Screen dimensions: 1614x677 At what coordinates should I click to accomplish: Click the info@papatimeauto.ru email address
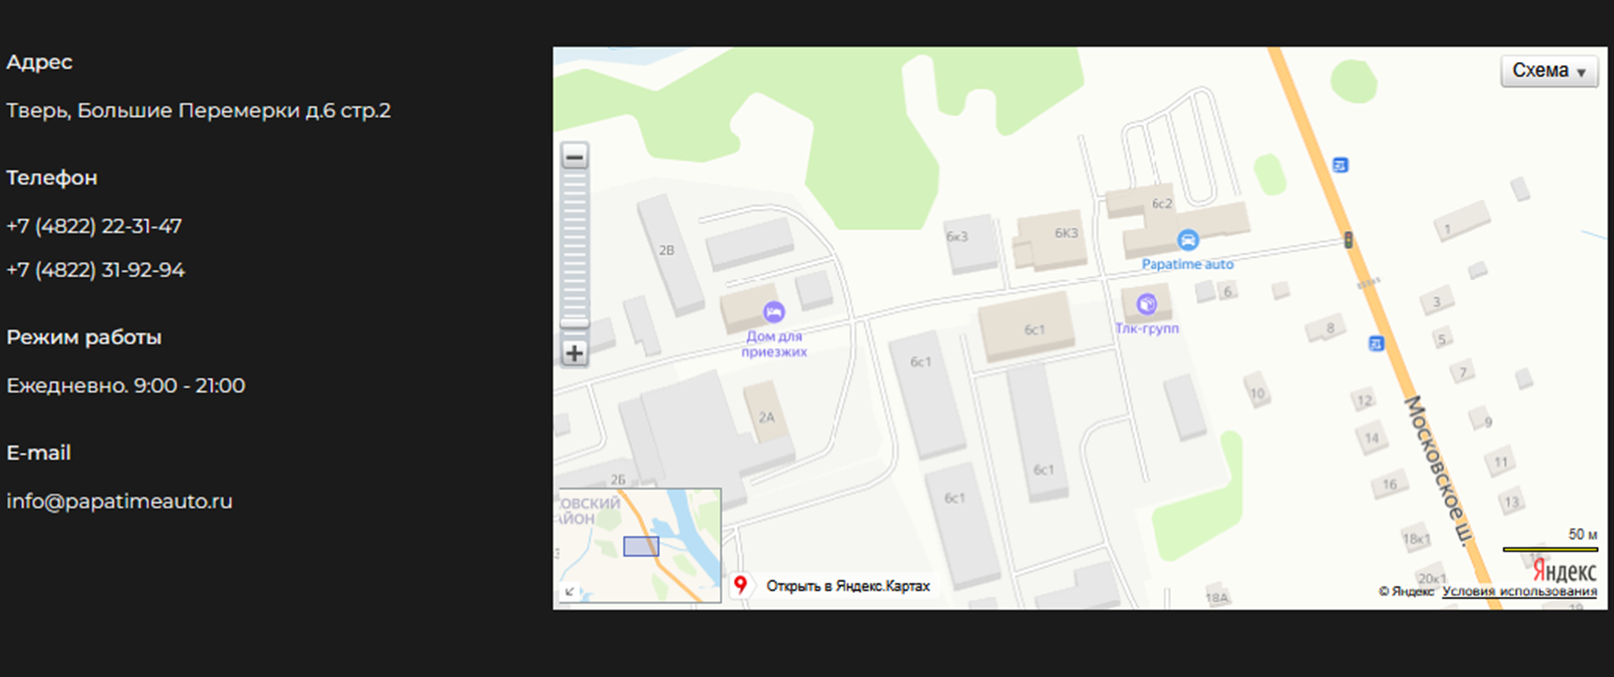click(119, 501)
